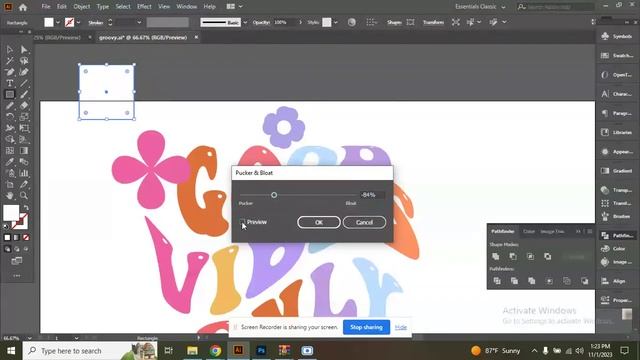Click Cancel in Pucker & Bloat dialog

(x=364, y=222)
